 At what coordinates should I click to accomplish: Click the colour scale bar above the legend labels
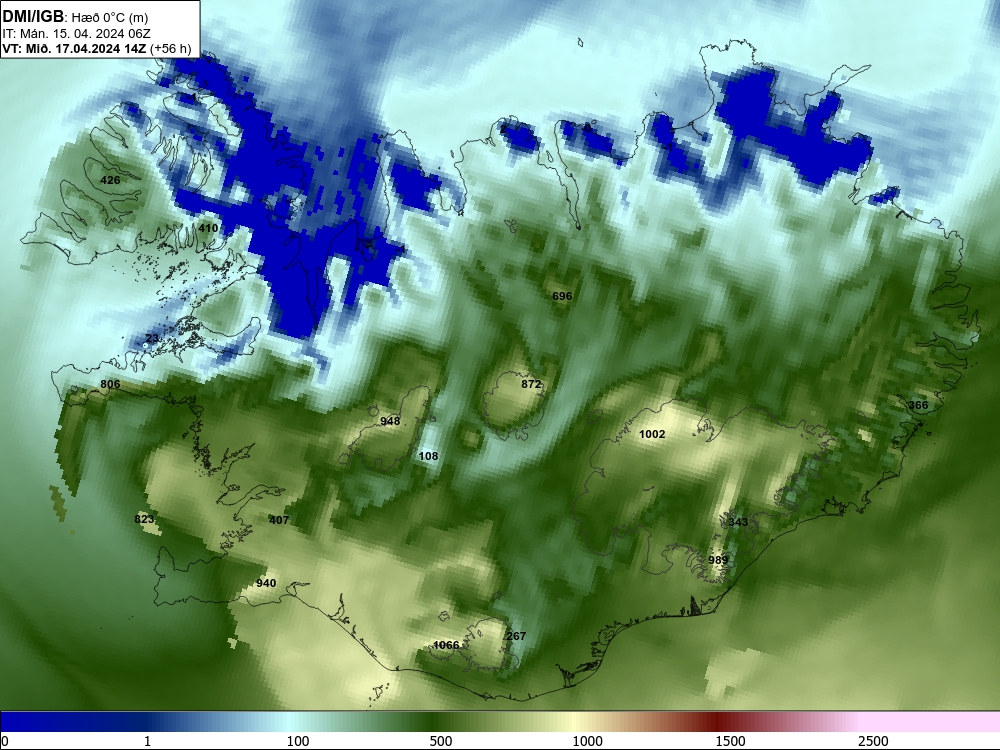click(x=500, y=721)
